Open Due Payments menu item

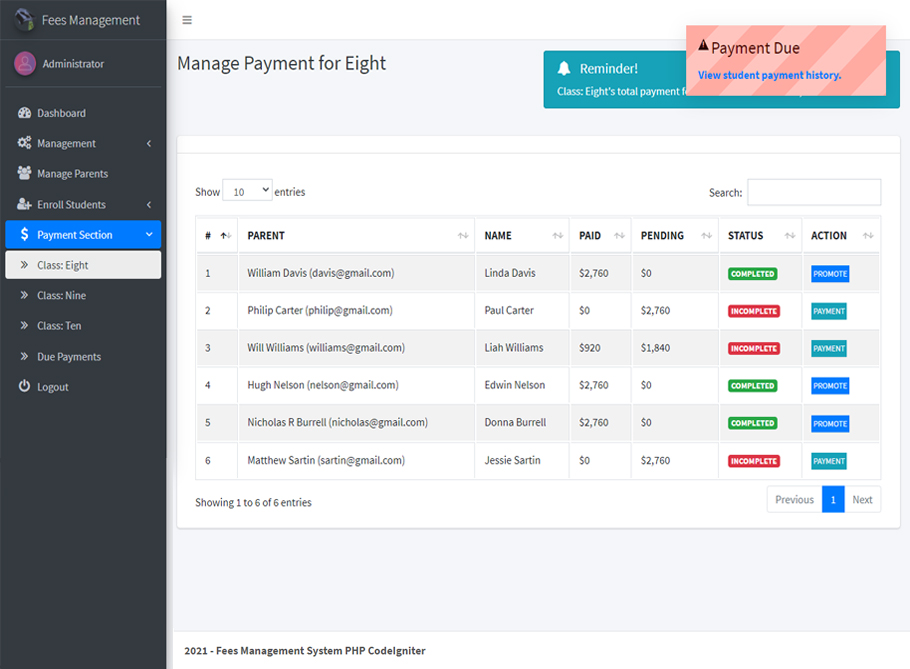pos(83,356)
